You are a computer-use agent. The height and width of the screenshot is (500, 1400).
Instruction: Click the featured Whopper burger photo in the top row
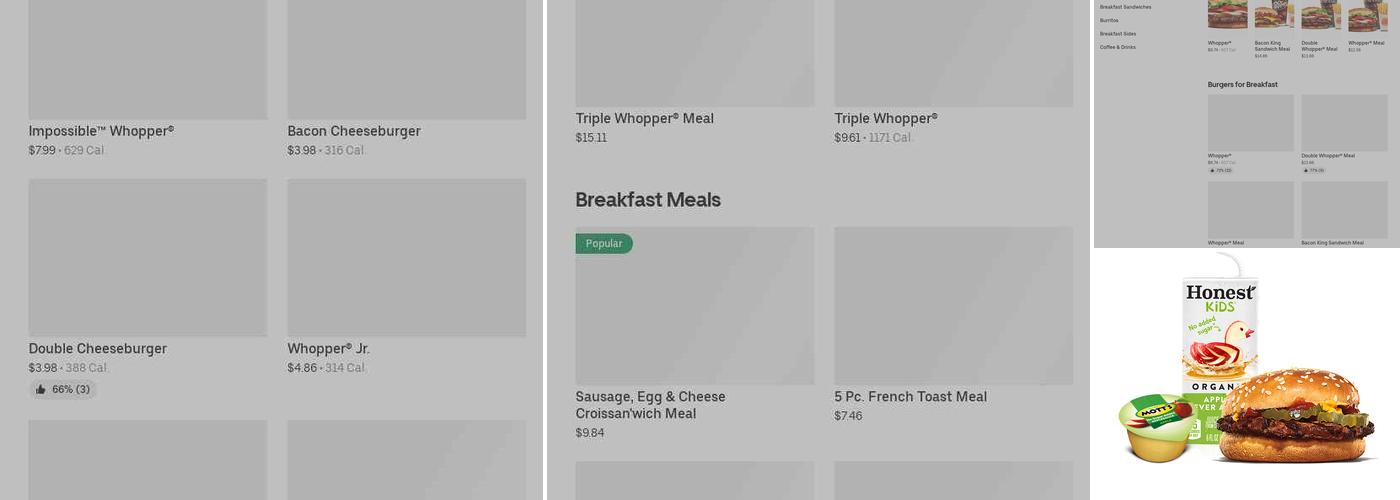click(1227, 16)
